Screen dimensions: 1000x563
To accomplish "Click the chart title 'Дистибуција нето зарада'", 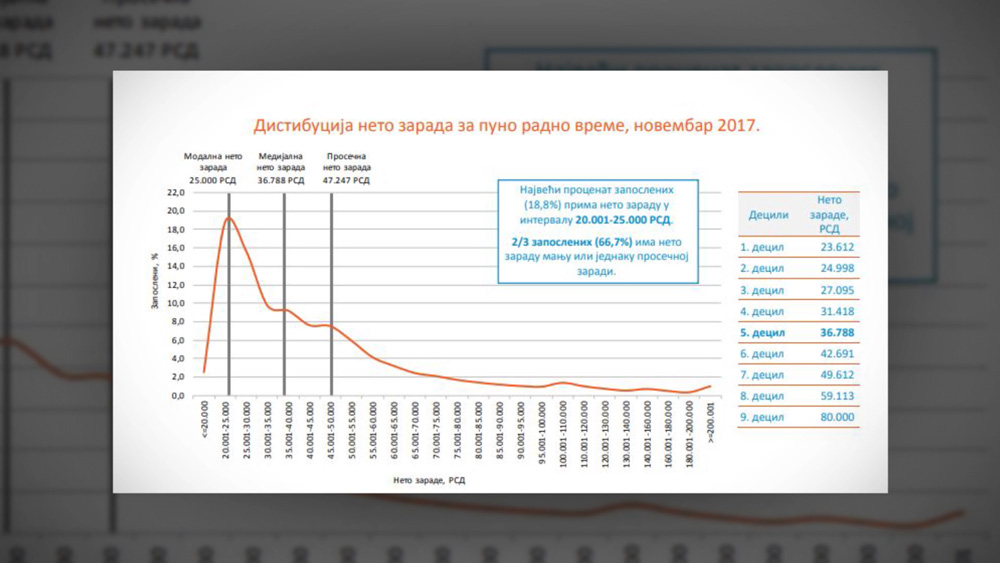I will (x=506, y=126).
